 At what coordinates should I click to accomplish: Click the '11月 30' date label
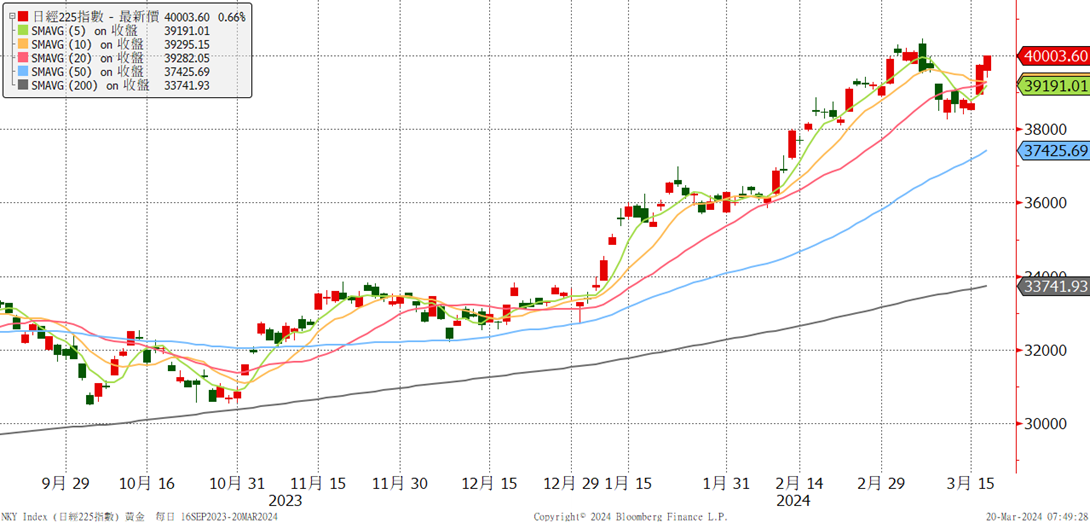click(400, 483)
